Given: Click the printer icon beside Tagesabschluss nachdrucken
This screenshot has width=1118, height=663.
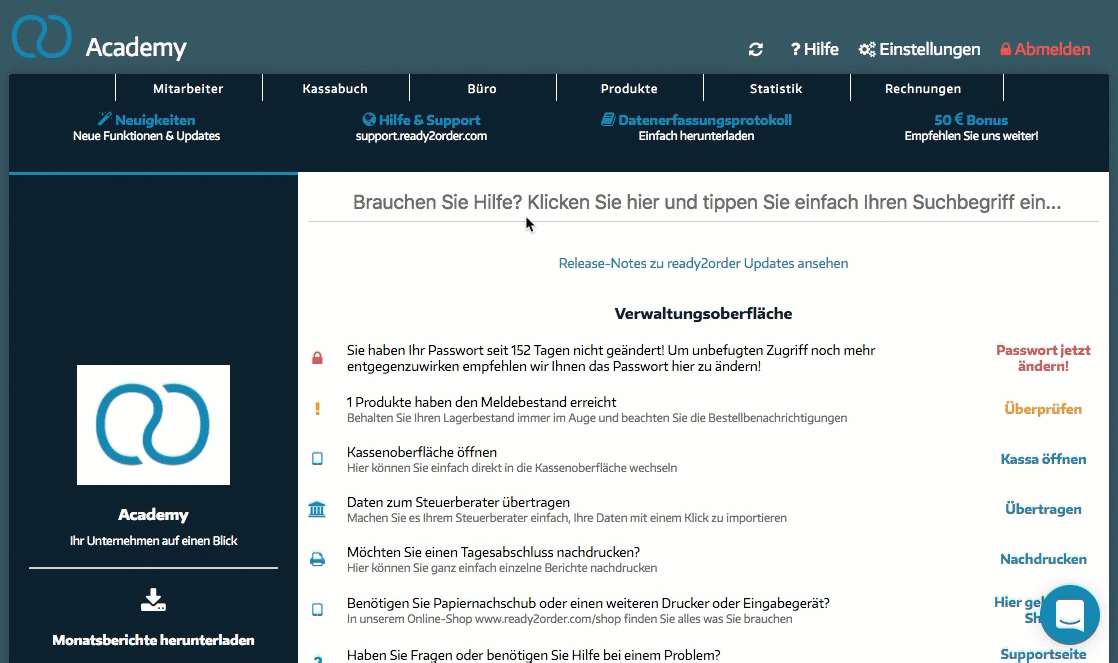Looking at the screenshot, I should coord(317,559).
